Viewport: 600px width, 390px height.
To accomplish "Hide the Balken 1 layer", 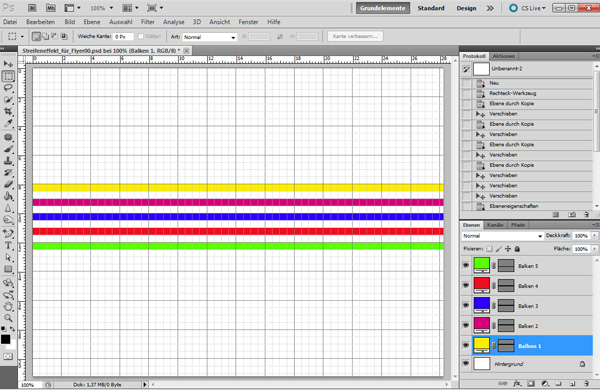I will [x=466, y=345].
